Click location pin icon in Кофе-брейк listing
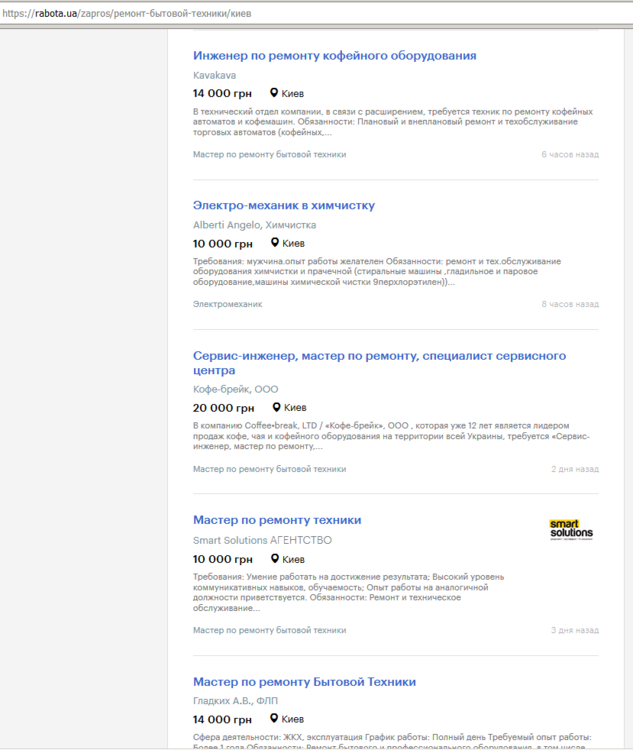This screenshot has height=750, width=633. click(x=277, y=407)
